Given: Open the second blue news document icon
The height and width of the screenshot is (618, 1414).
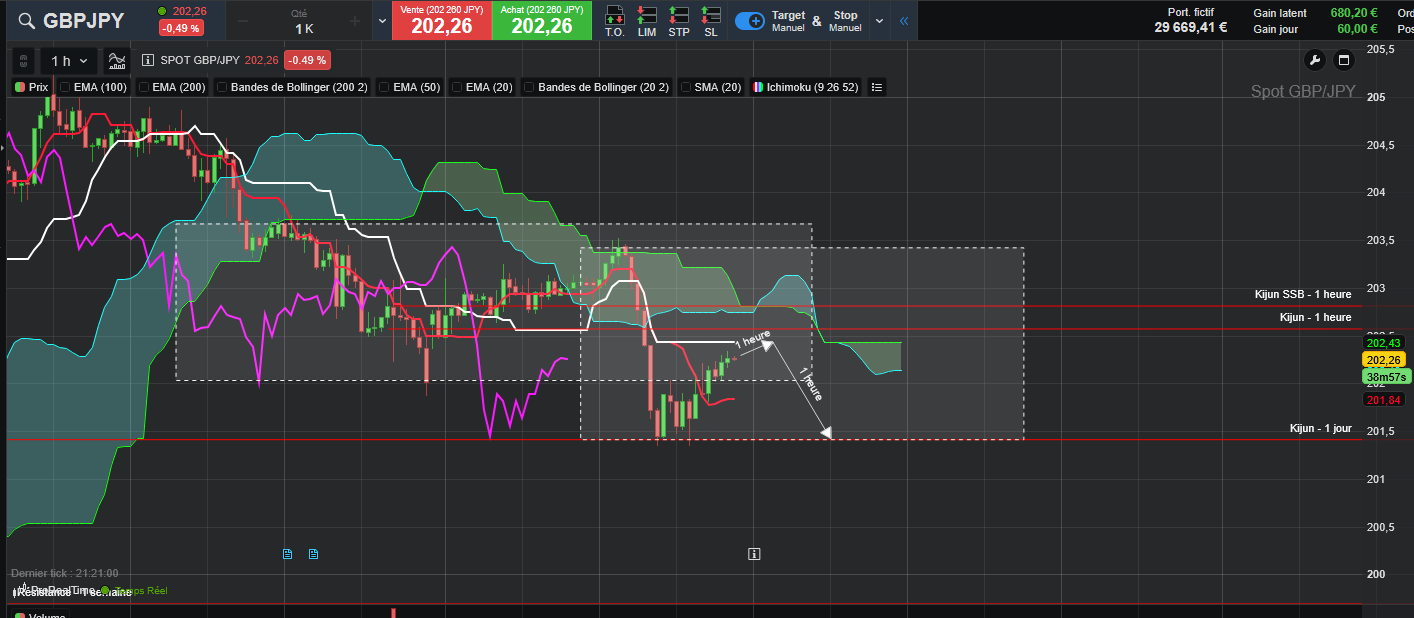Looking at the screenshot, I should [313, 553].
